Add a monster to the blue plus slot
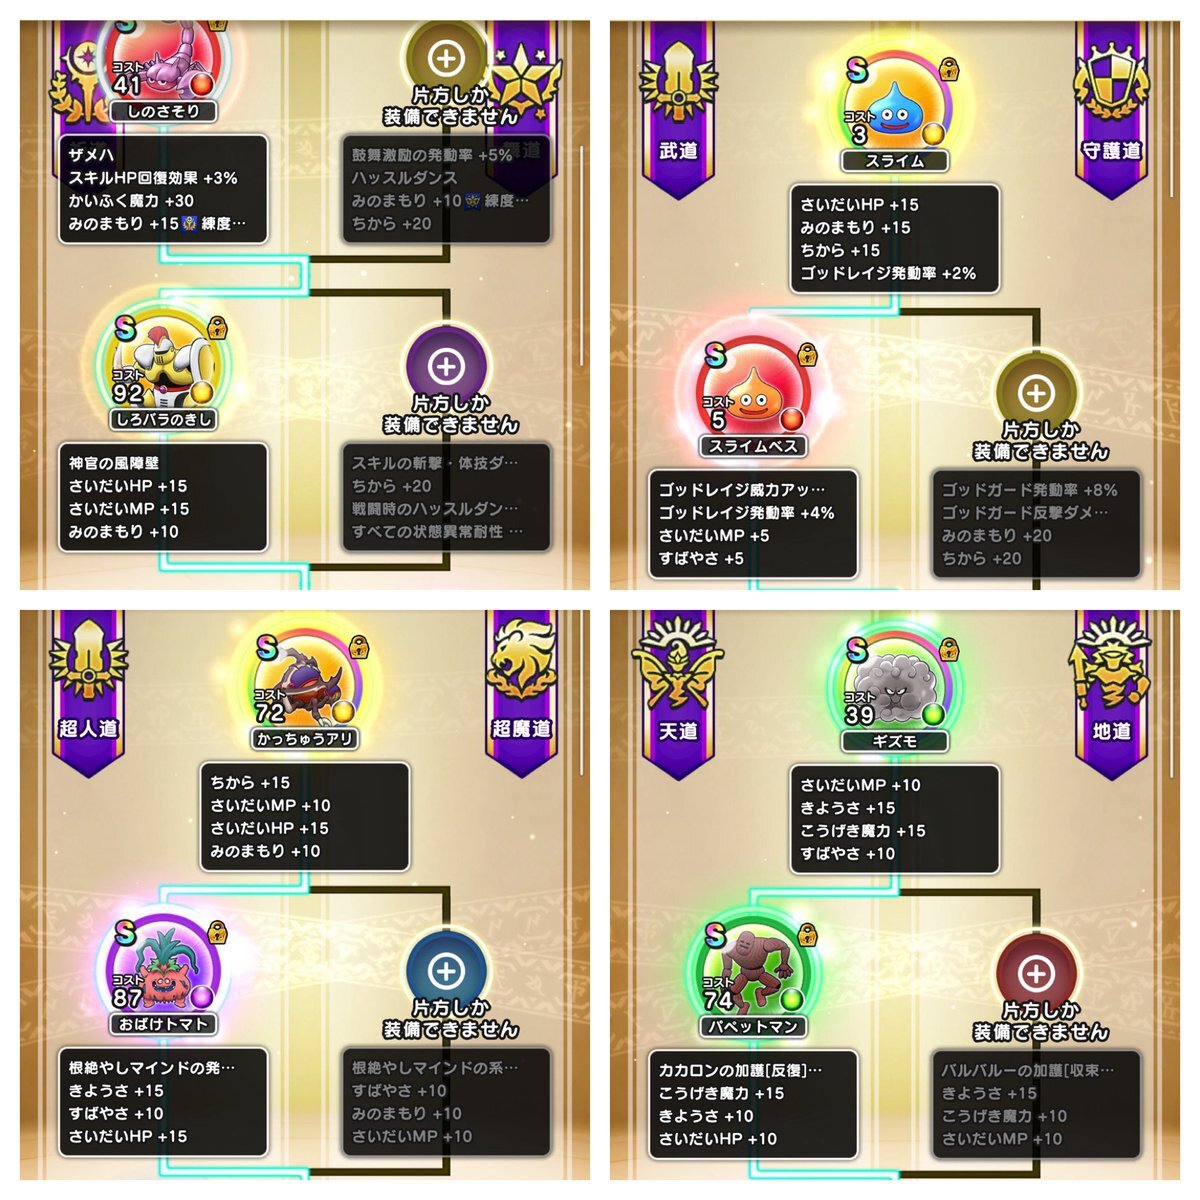The image size is (1200, 1200). coord(446,970)
